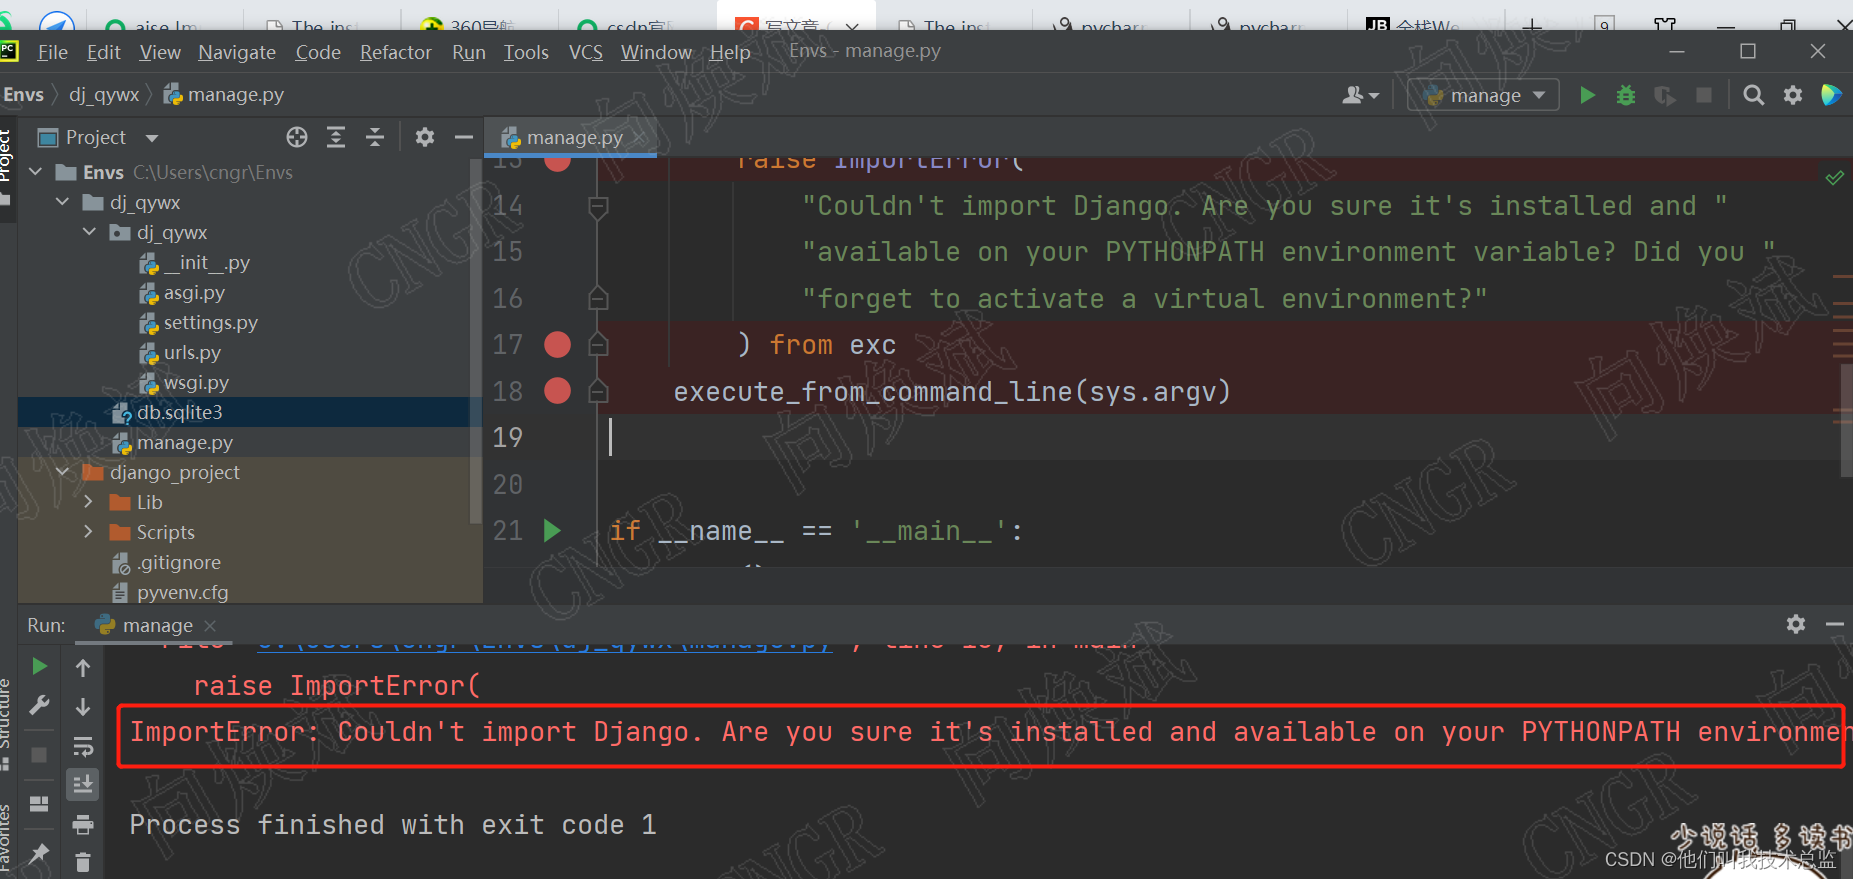Viewport: 1853px width, 879px height.
Task: Run with coverage icon in toolbar
Action: click(x=1664, y=95)
